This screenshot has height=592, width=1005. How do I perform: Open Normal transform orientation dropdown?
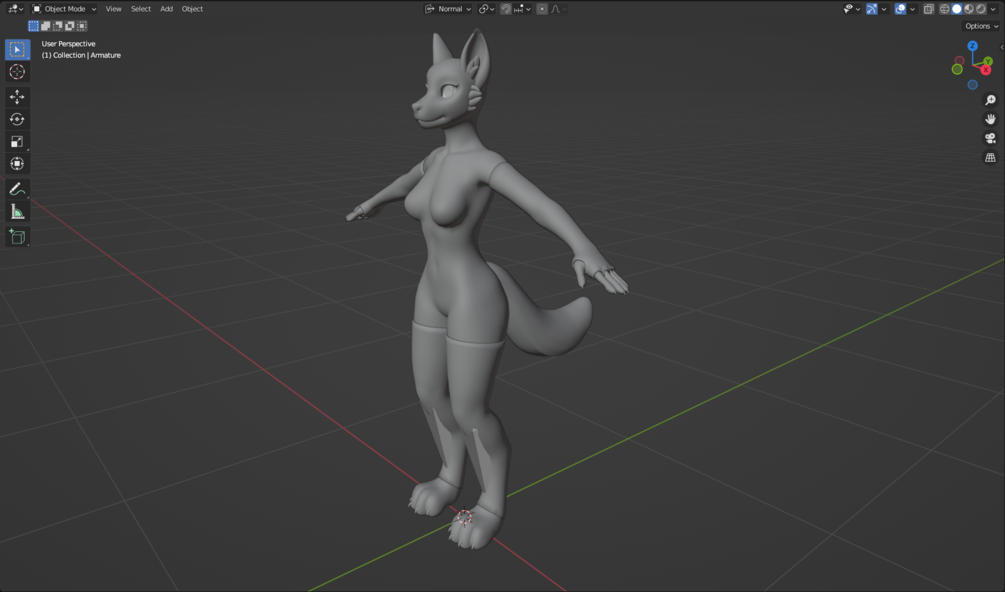[448, 9]
